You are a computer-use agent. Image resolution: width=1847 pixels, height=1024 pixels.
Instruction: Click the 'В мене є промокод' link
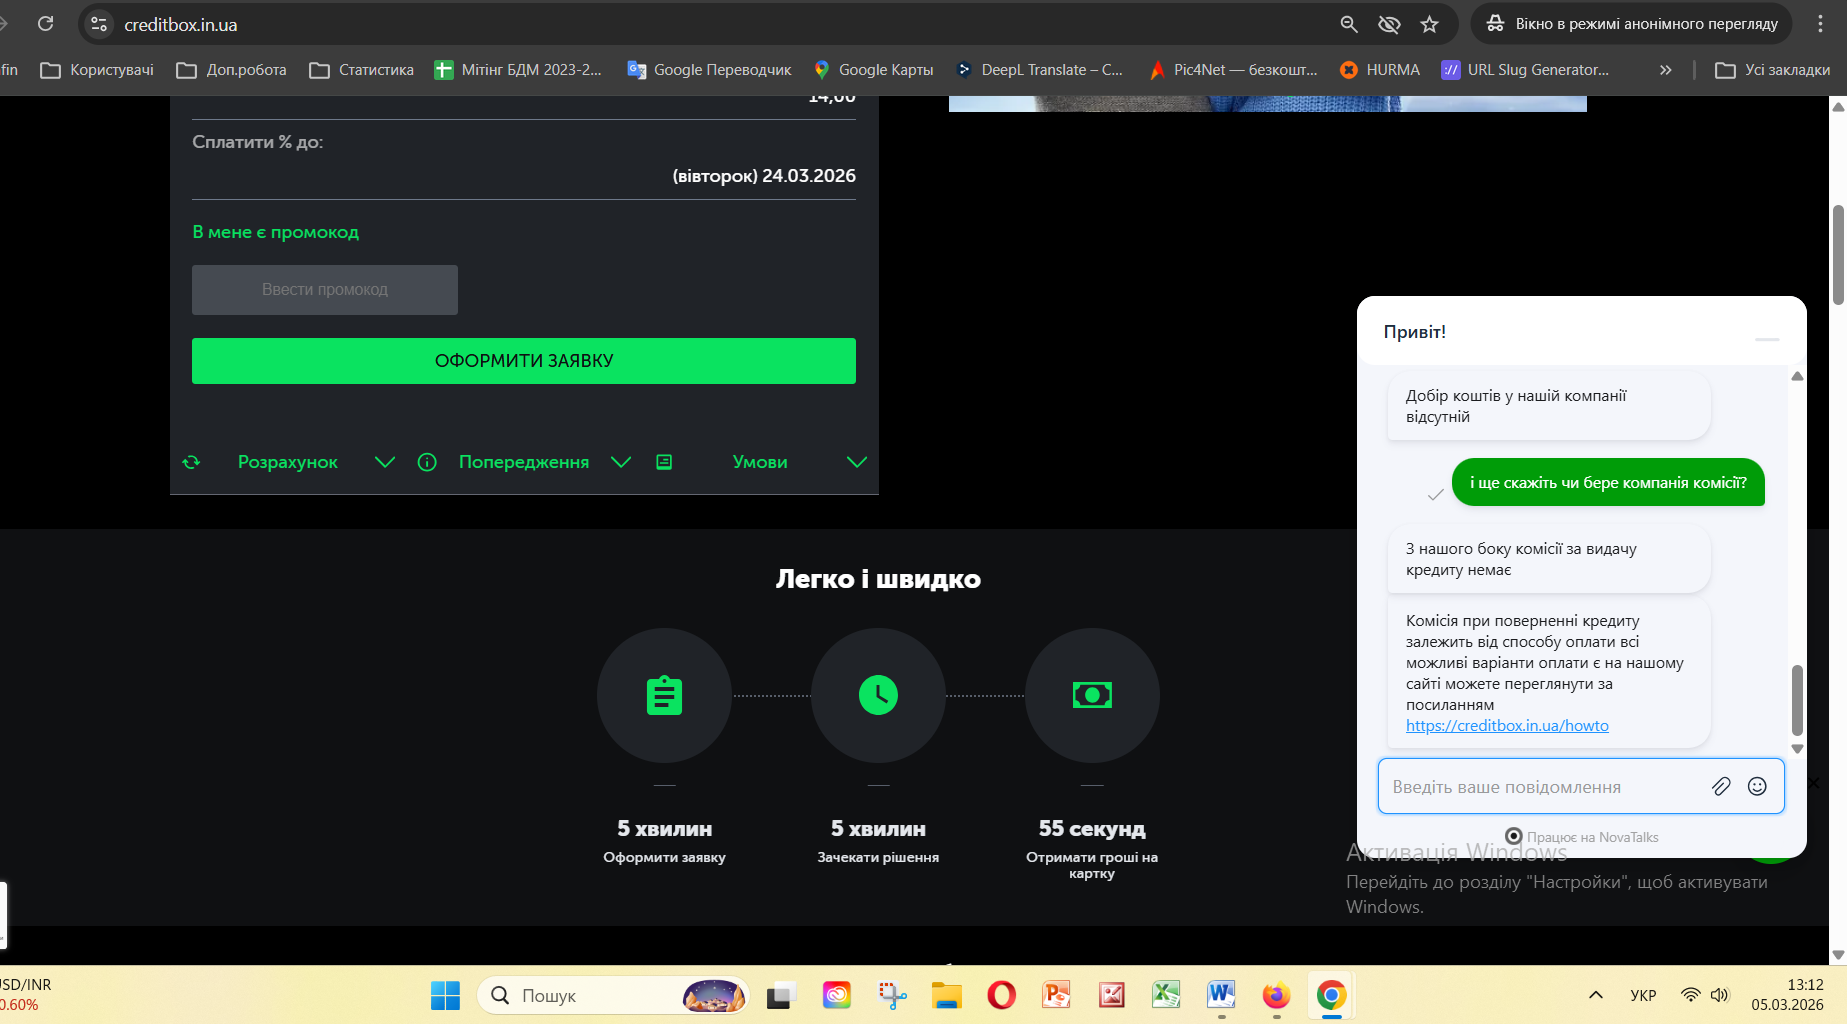tap(275, 232)
